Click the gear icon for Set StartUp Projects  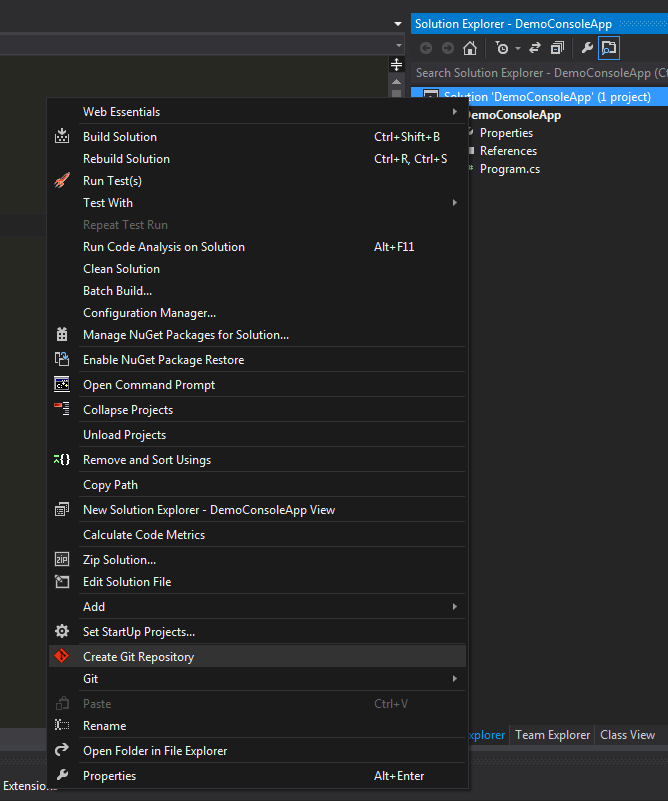coord(62,631)
